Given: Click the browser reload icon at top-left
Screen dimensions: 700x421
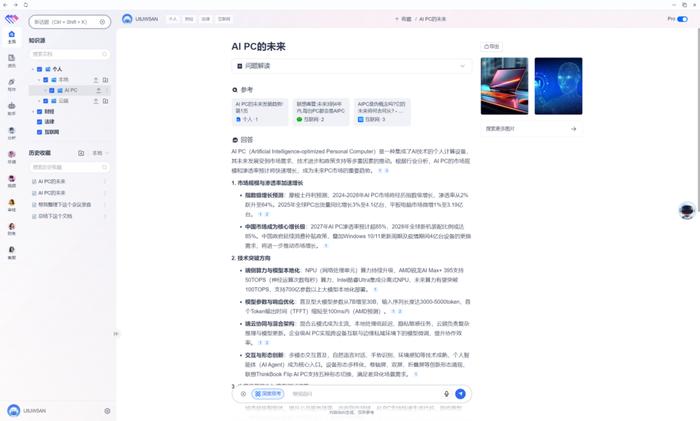Looking at the screenshot, I should click(x=25, y=4).
